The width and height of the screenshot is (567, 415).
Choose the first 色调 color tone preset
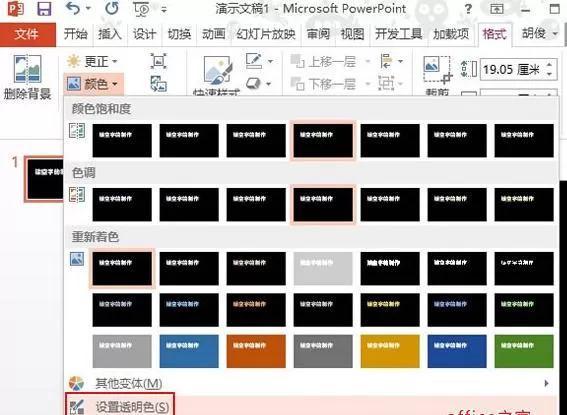pos(122,204)
